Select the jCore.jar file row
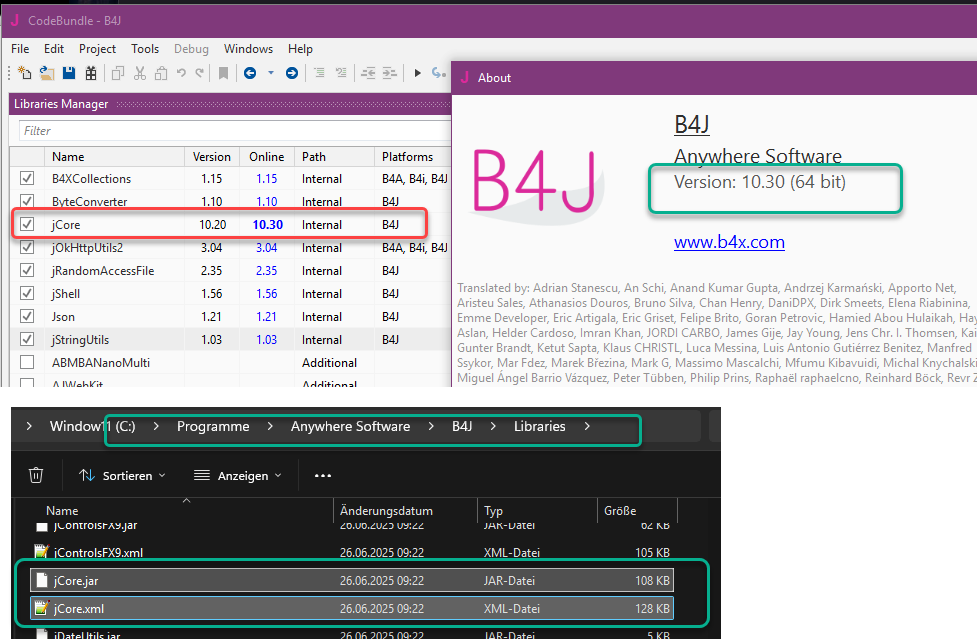 click(351, 580)
